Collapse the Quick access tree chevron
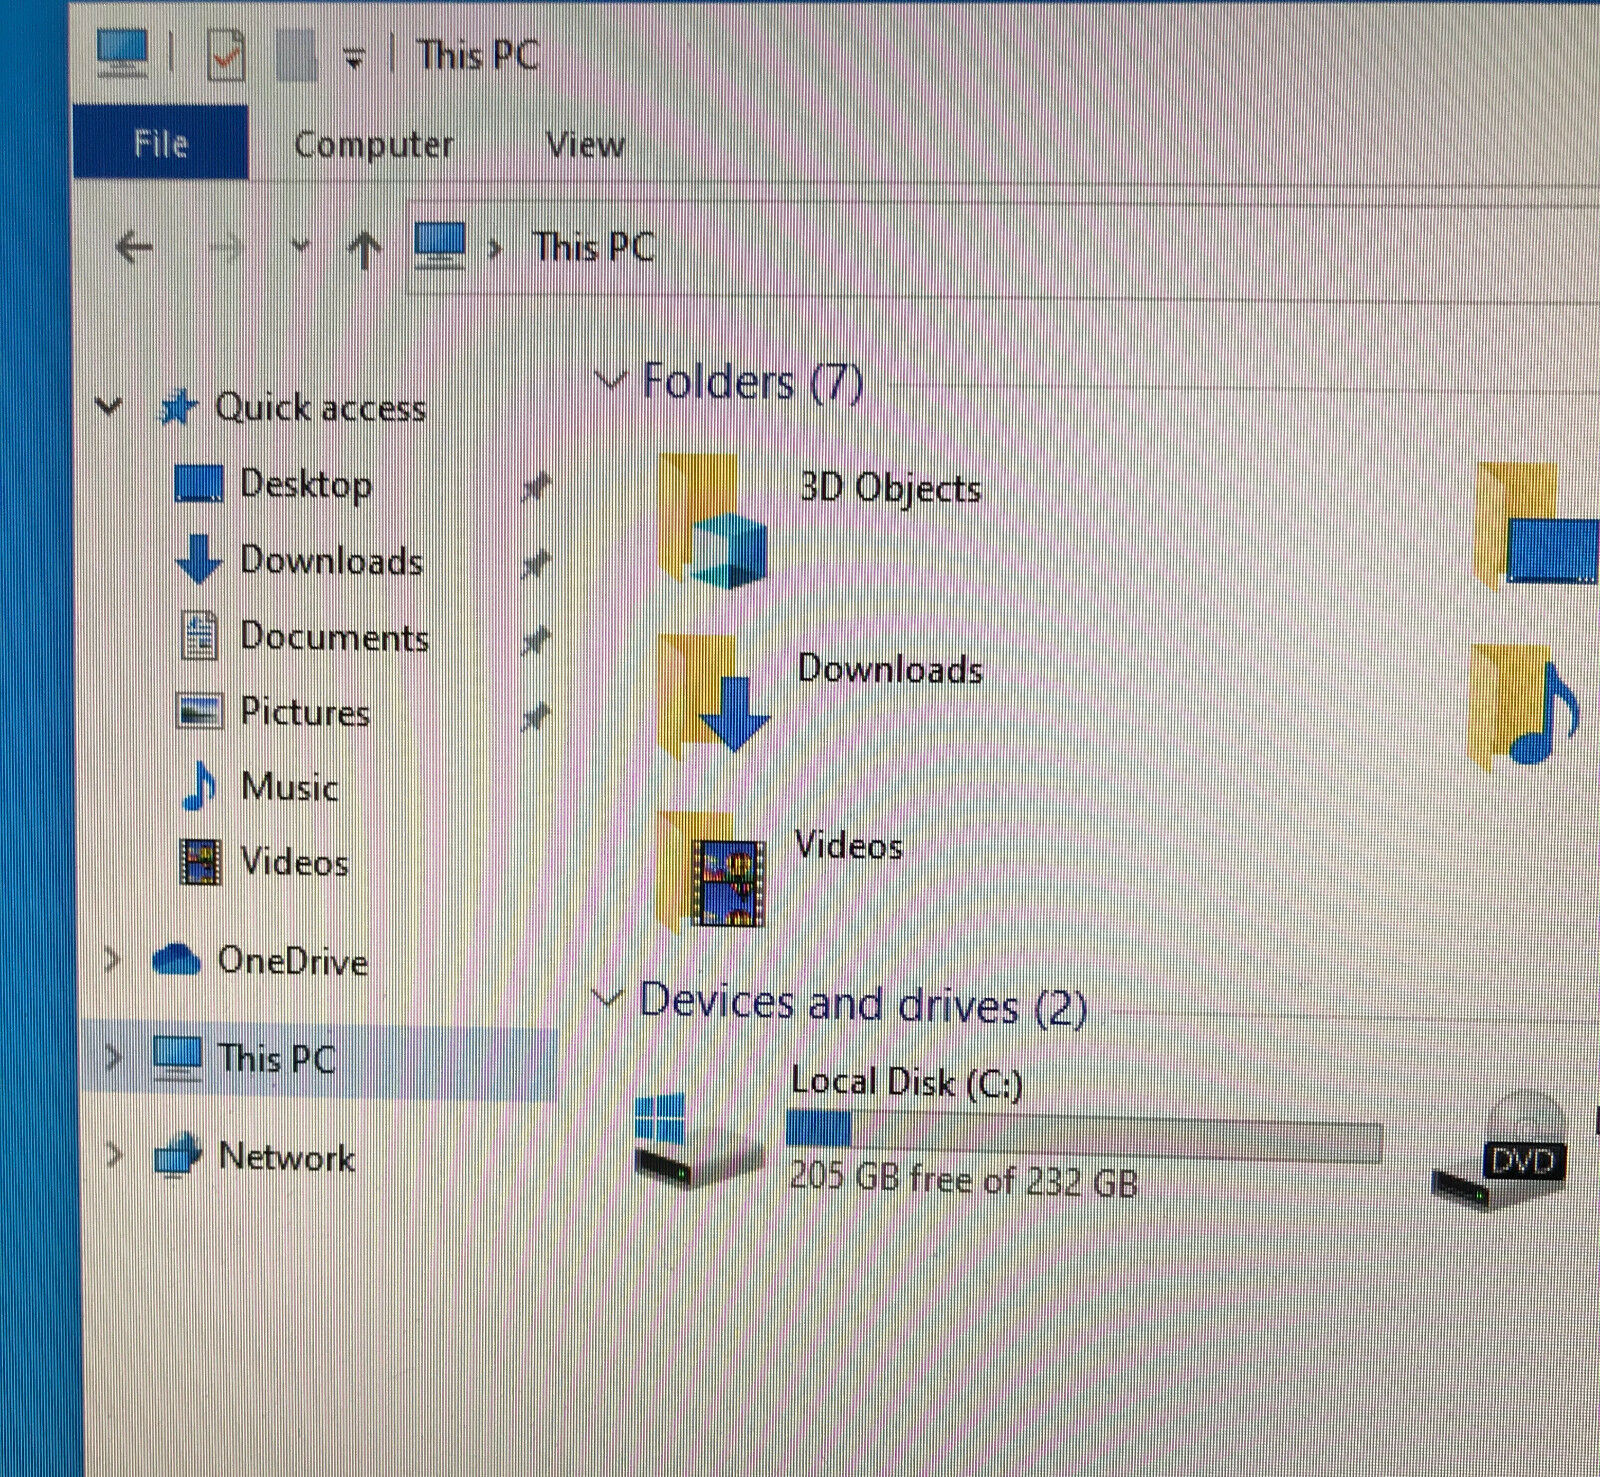1600x1477 pixels. coord(108,406)
